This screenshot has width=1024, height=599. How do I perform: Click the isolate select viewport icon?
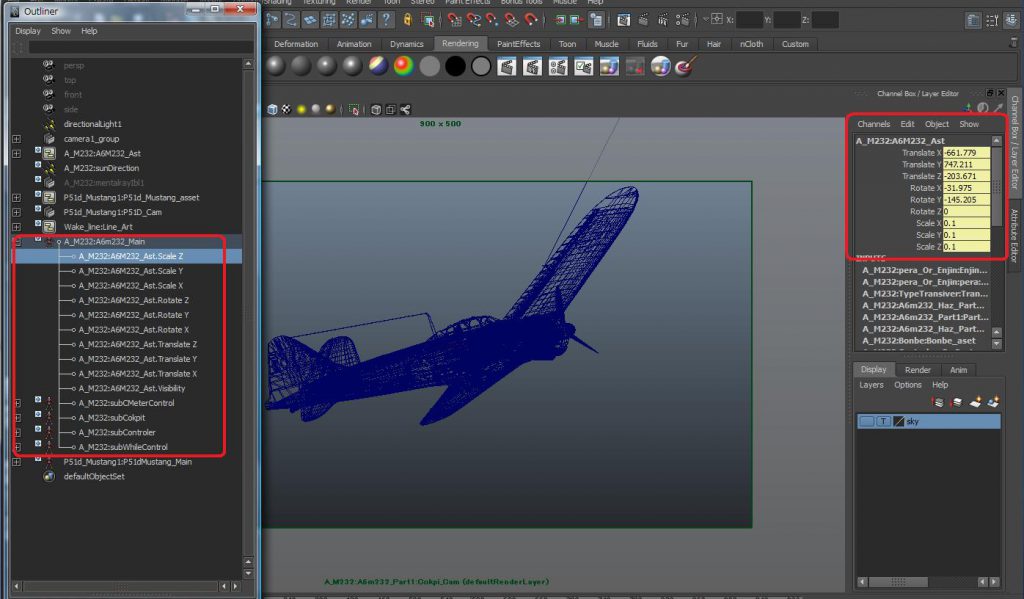(354, 109)
